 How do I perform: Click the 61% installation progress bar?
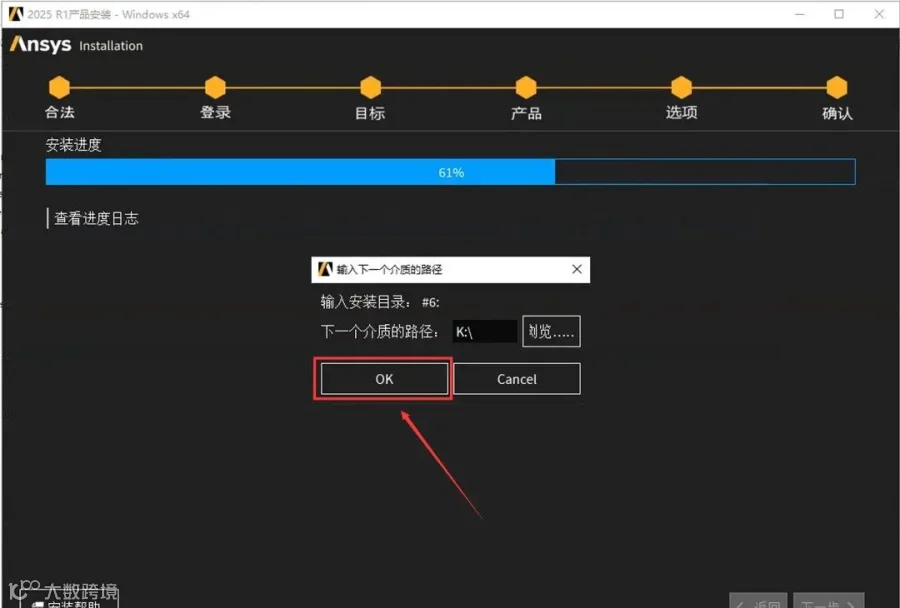(451, 172)
